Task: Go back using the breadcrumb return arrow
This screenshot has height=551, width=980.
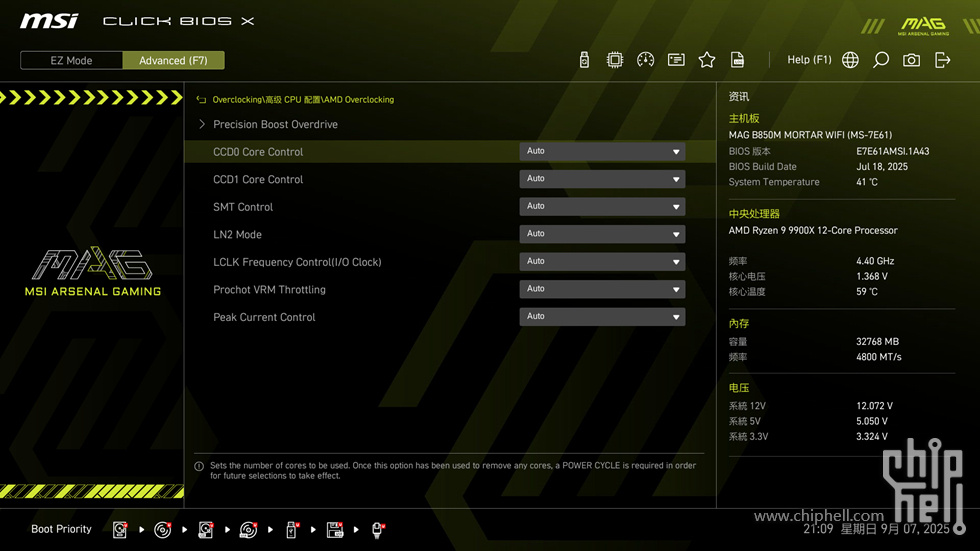Action: tap(201, 99)
